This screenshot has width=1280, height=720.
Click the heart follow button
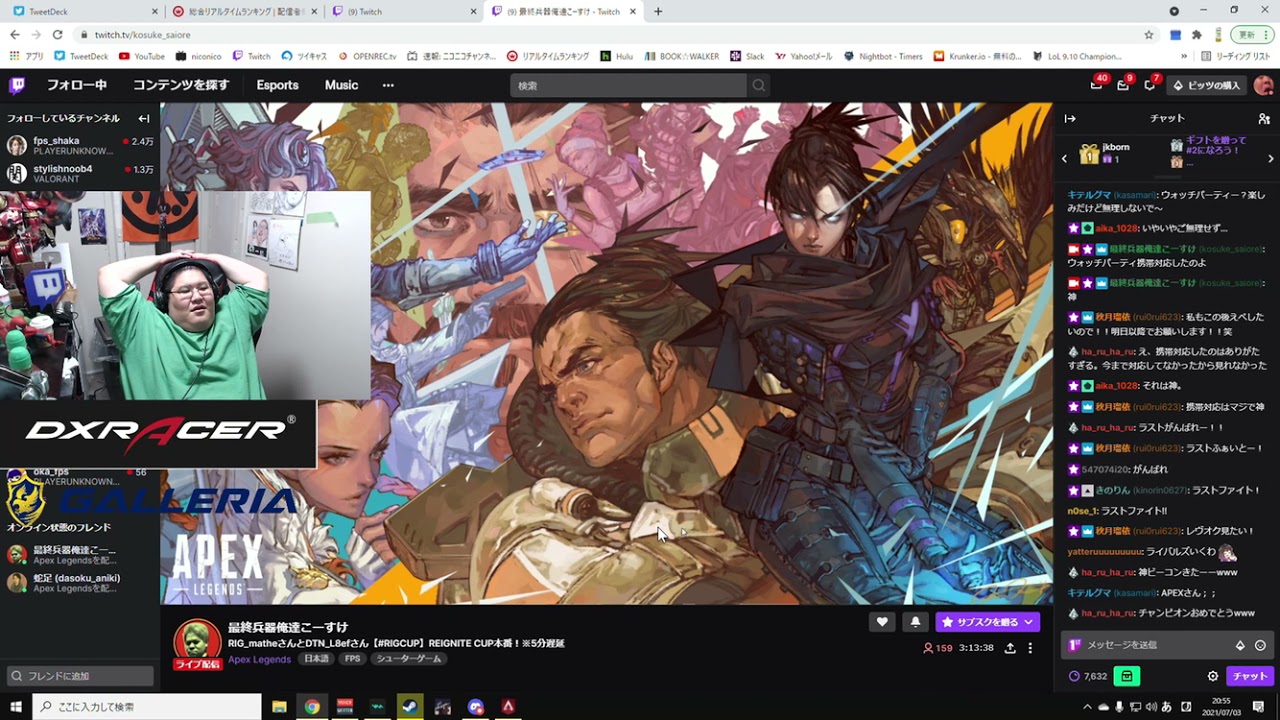(x=881, y=622)
